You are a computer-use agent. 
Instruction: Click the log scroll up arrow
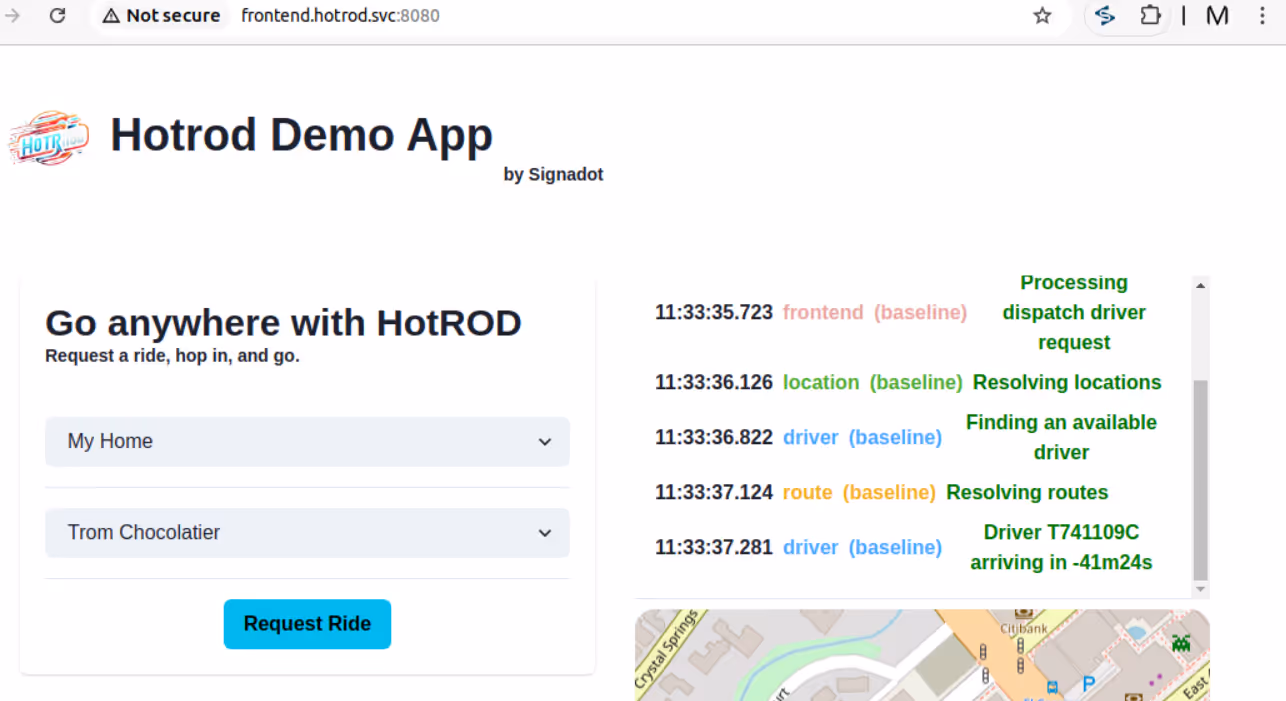pyautogui.click(x=1201, y=286)
